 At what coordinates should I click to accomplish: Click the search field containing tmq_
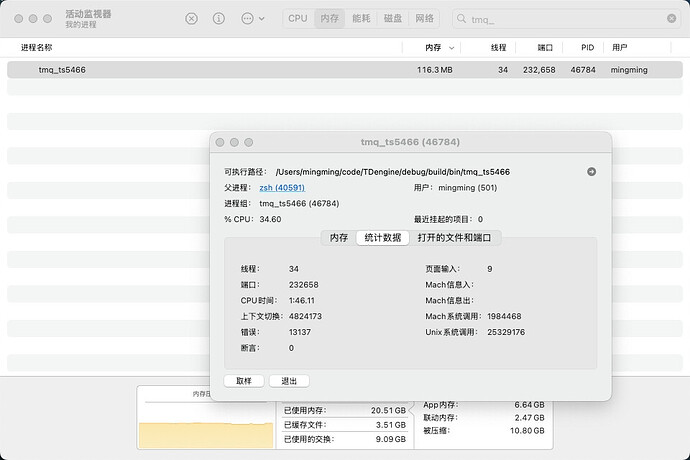coord(560,18)
